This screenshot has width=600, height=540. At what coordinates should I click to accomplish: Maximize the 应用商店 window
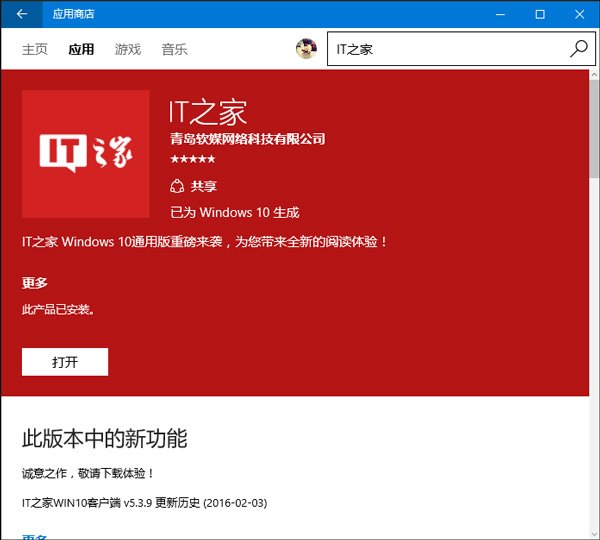point(540,14)
